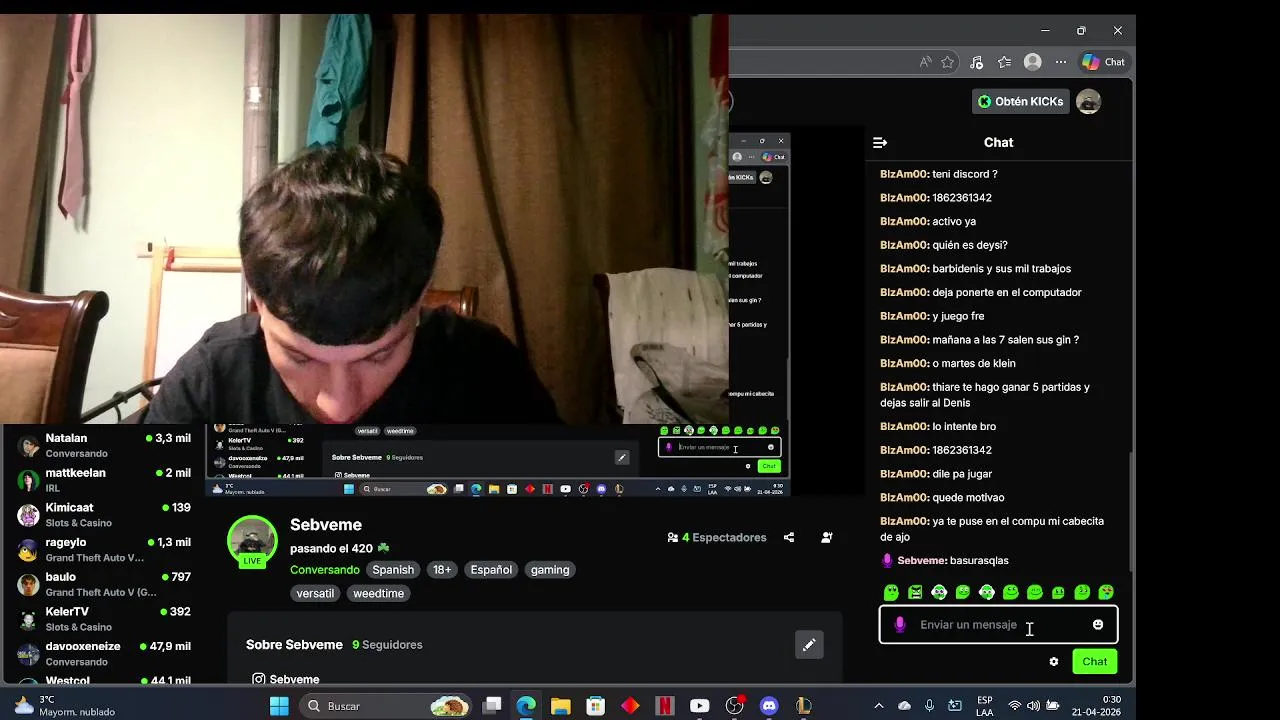This screenshot has height=720, width=1280.
Task: Open the chat settings gear
Action: [1054, 662]
